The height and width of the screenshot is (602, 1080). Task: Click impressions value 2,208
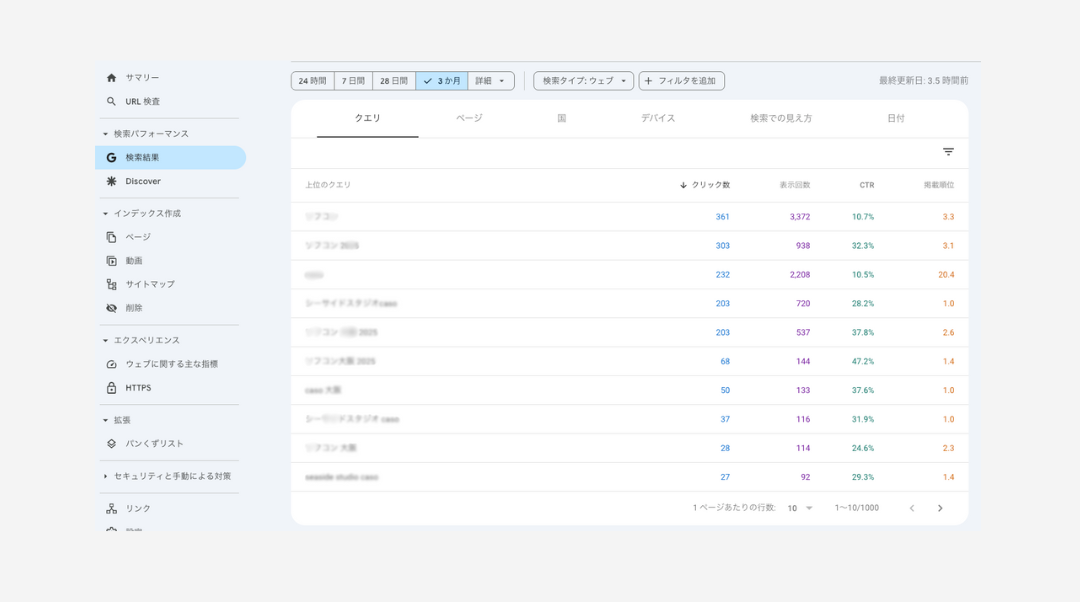coord(800,275)
